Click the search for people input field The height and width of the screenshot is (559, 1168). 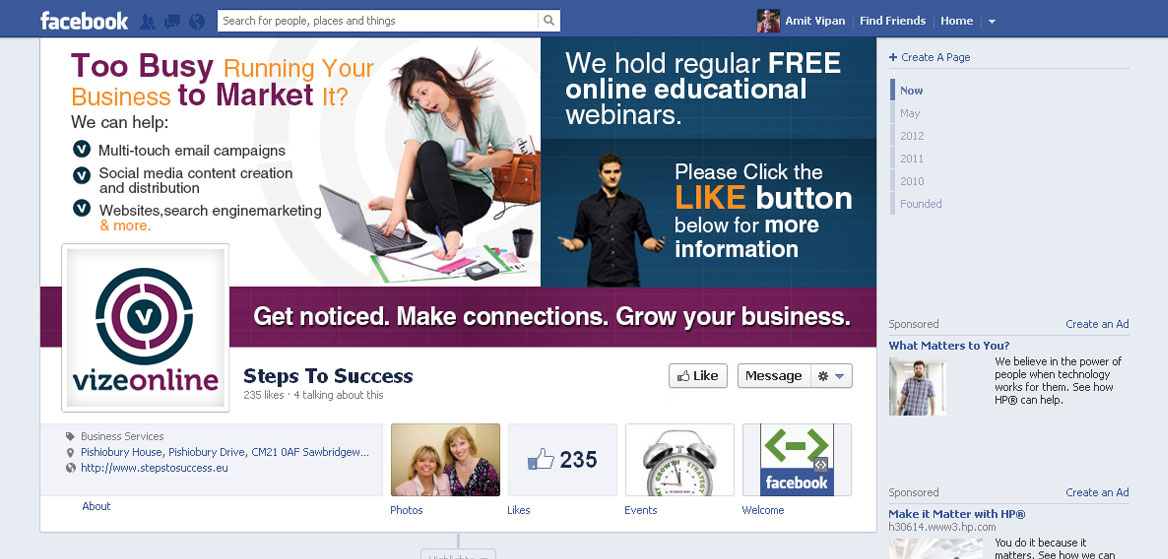click(378, 21)
